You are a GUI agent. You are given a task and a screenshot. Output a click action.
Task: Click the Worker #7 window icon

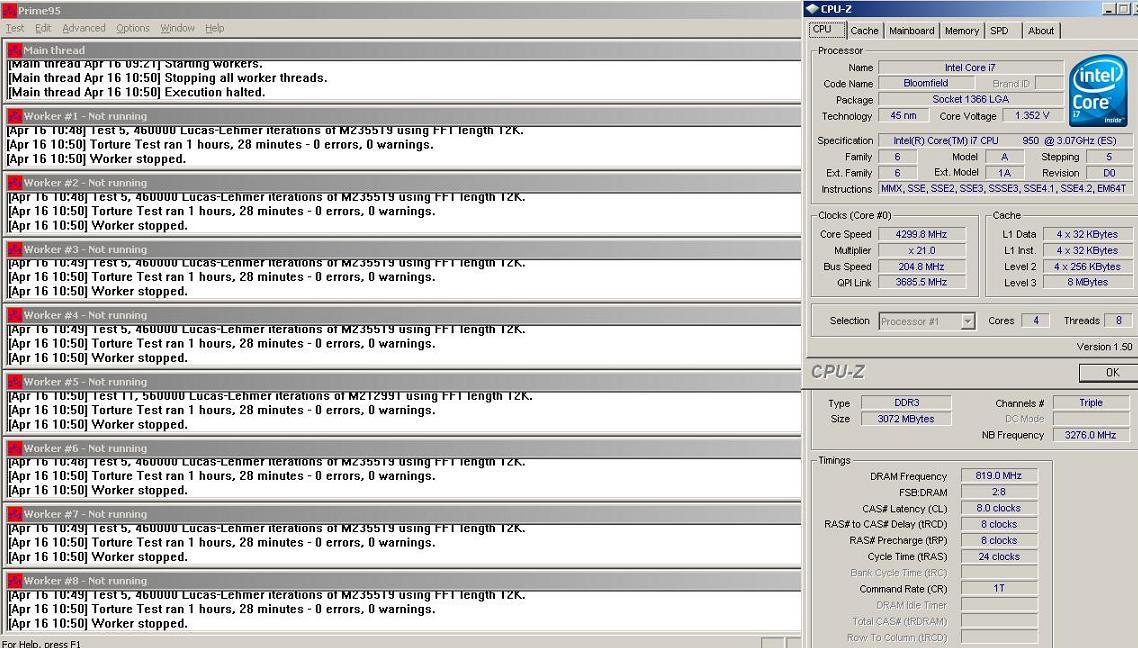point(15,514)
